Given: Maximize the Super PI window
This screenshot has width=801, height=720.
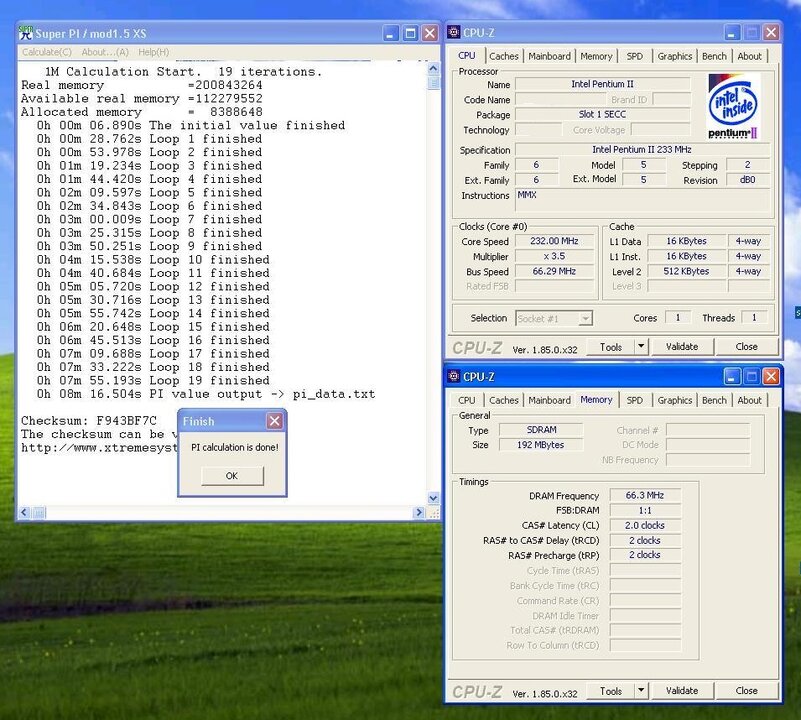Looking at the screenshot, I should 410,34.
